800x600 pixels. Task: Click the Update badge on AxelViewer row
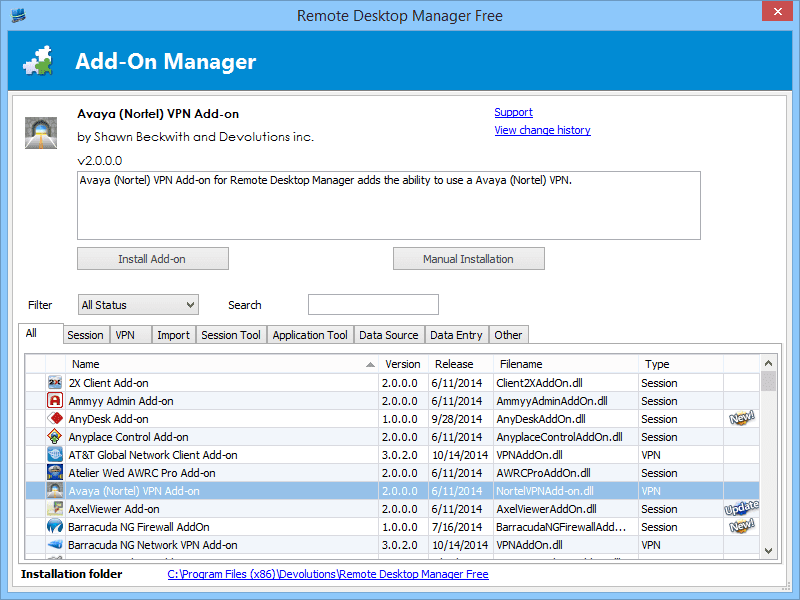(x=741, y=508)
